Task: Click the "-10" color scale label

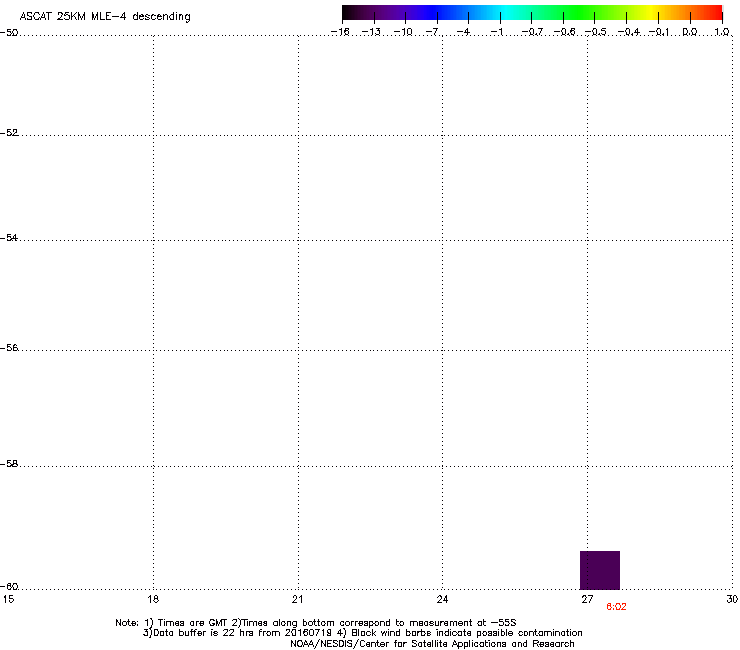Action: 403,32
